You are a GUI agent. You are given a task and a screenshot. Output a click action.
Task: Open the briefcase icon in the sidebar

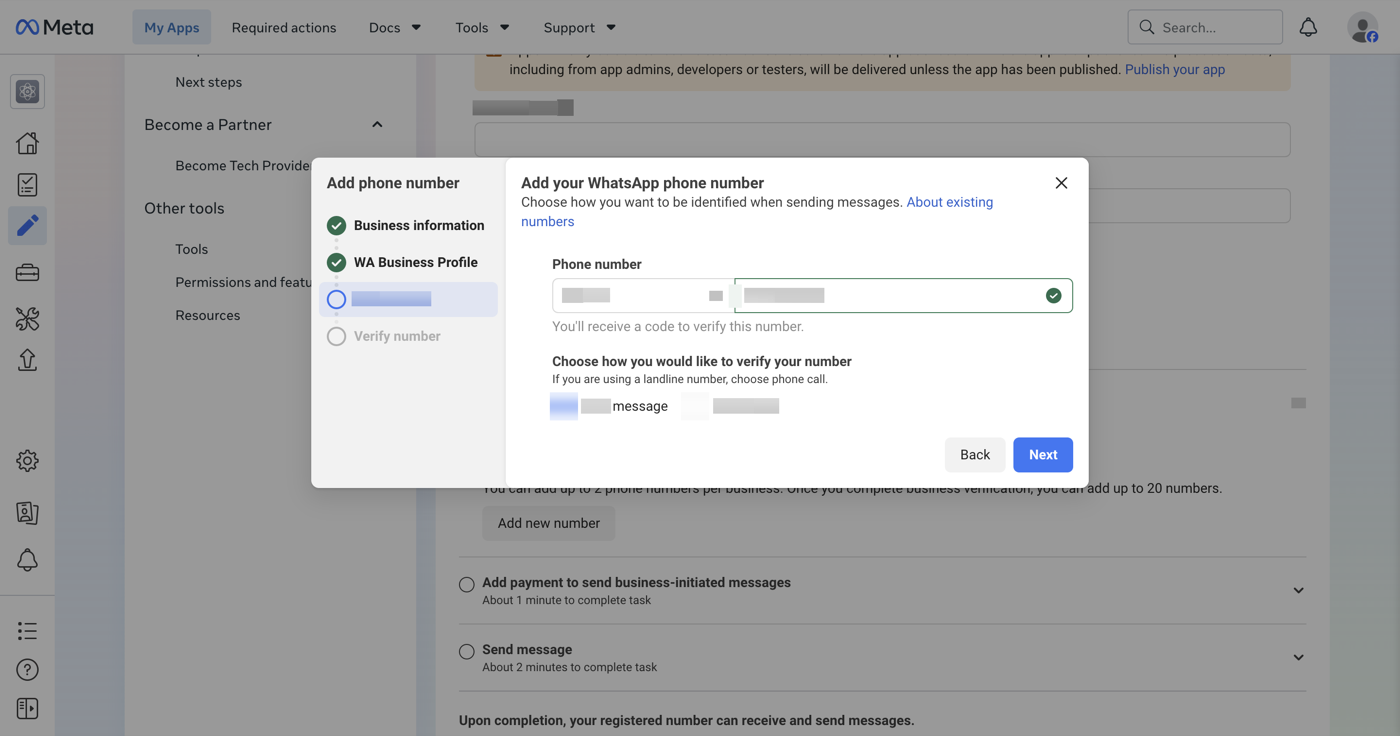[27, 272]
